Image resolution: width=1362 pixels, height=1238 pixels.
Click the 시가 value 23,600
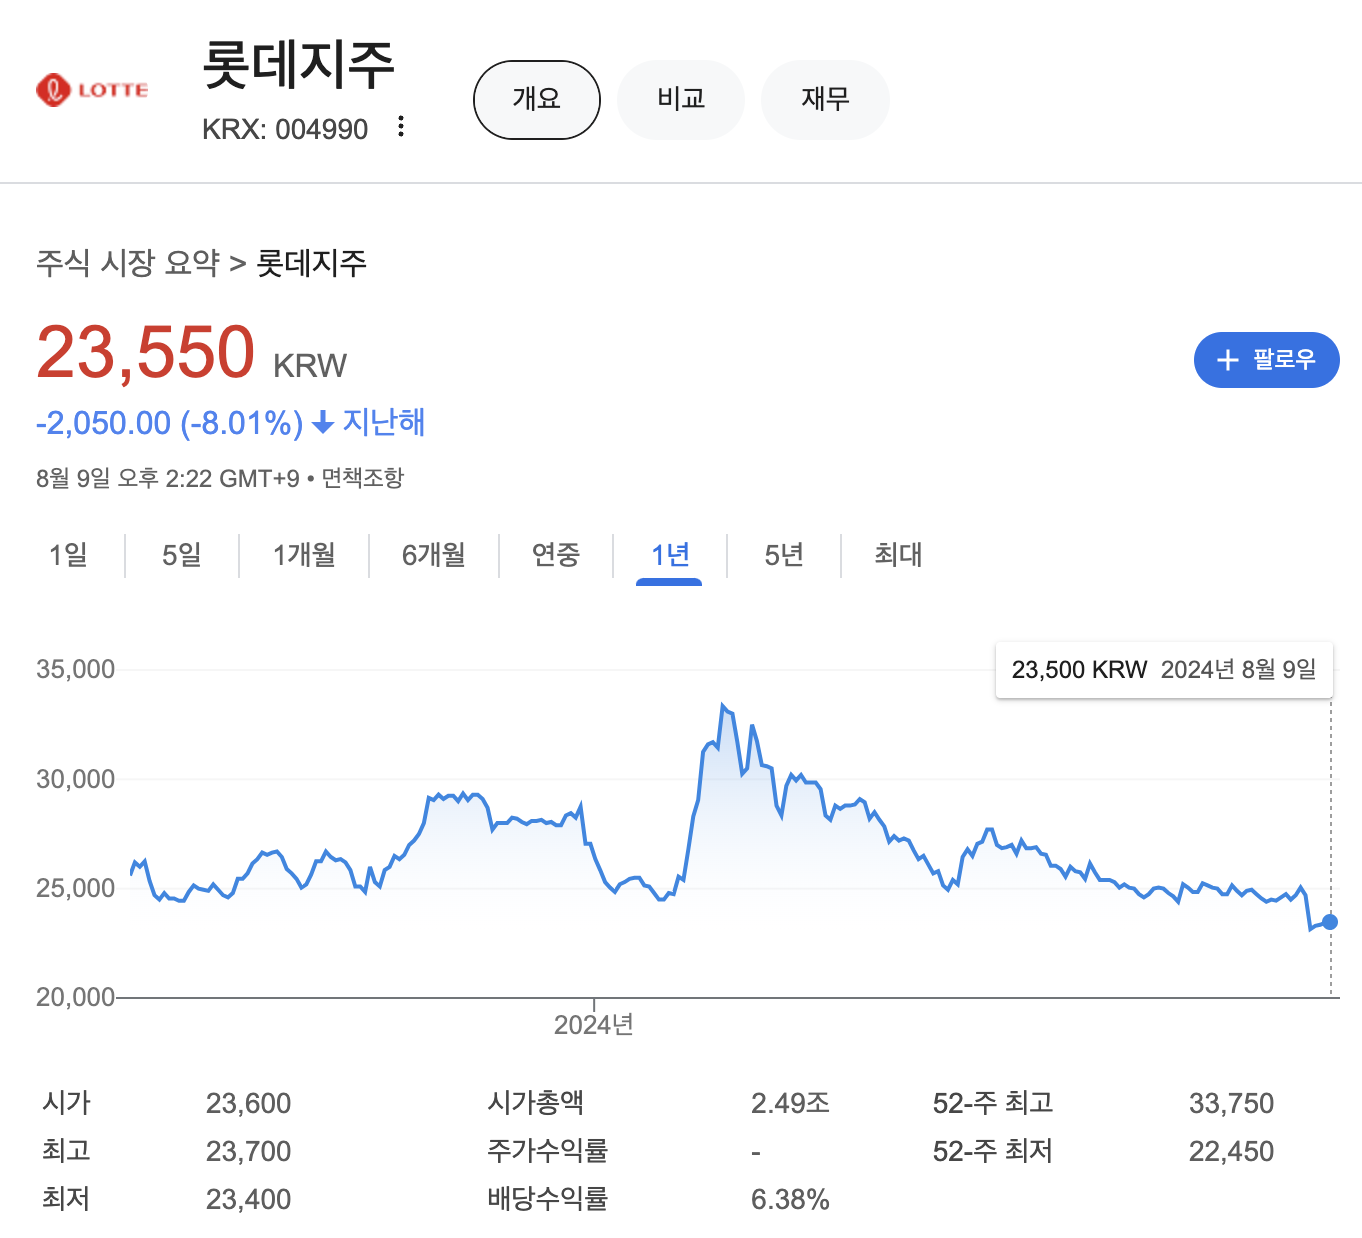pos(248,1103)
